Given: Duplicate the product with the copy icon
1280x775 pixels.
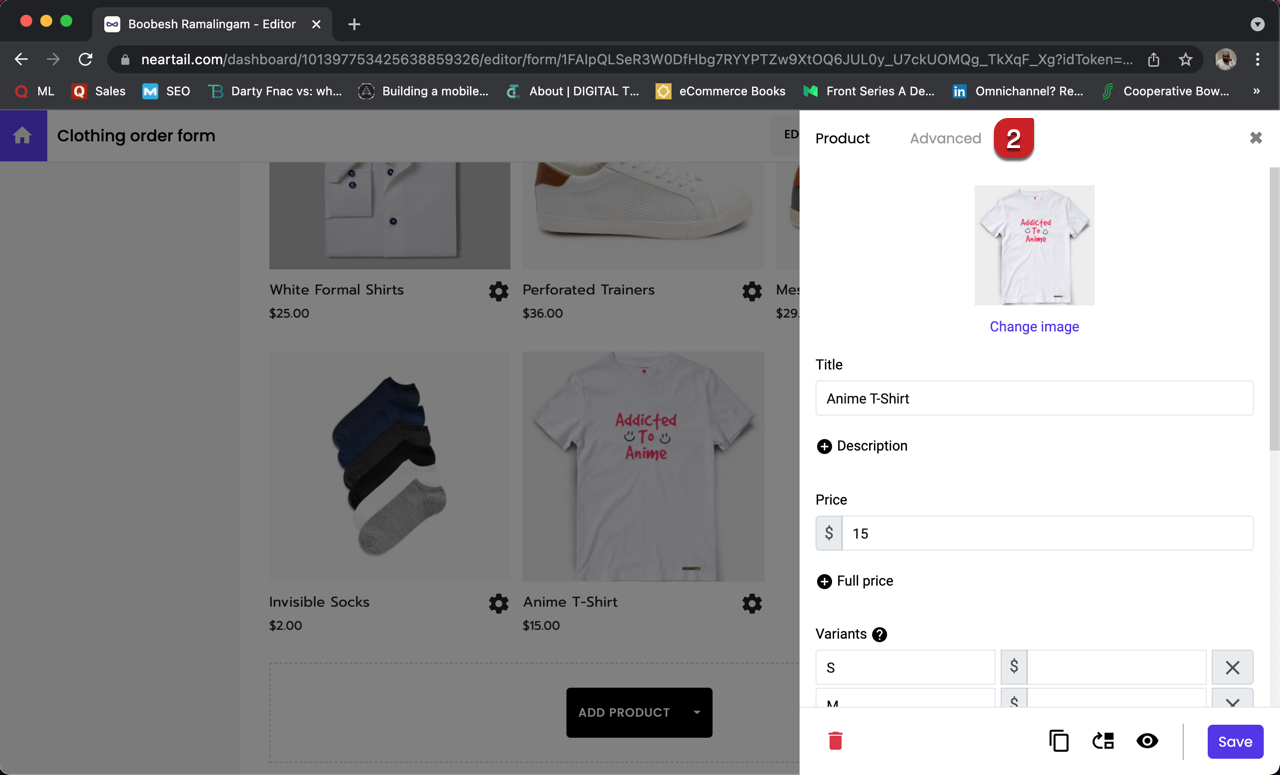Looking at the screenshot, I should 1059,741.
